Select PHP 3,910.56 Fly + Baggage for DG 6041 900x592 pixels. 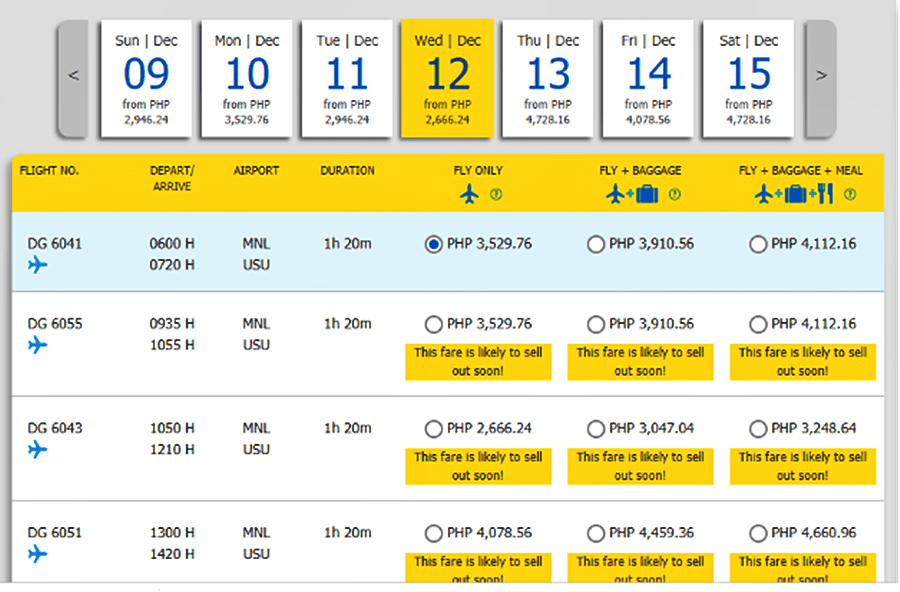click(596, 244)
